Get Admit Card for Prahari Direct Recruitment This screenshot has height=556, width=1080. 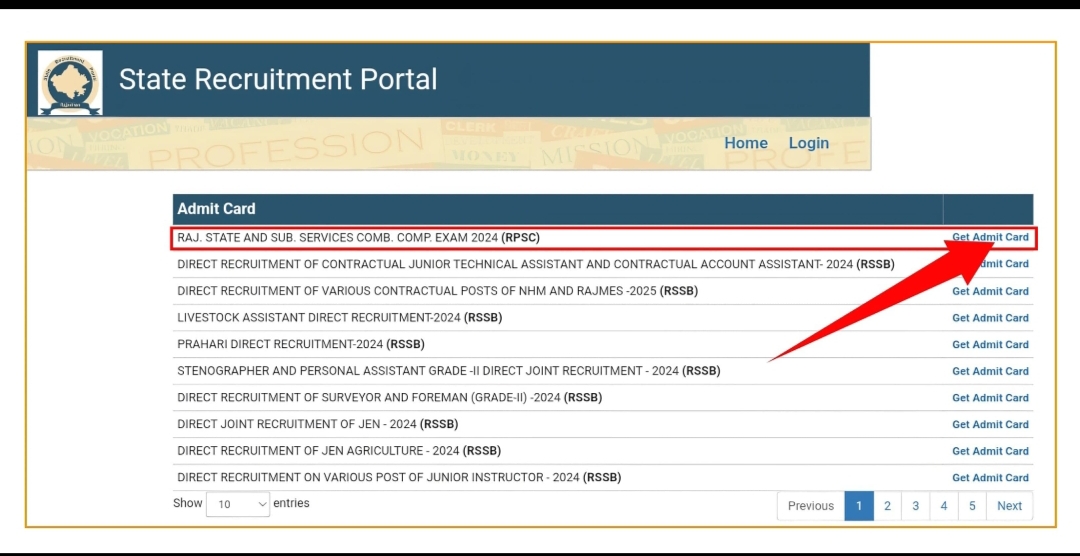[990, 344]
